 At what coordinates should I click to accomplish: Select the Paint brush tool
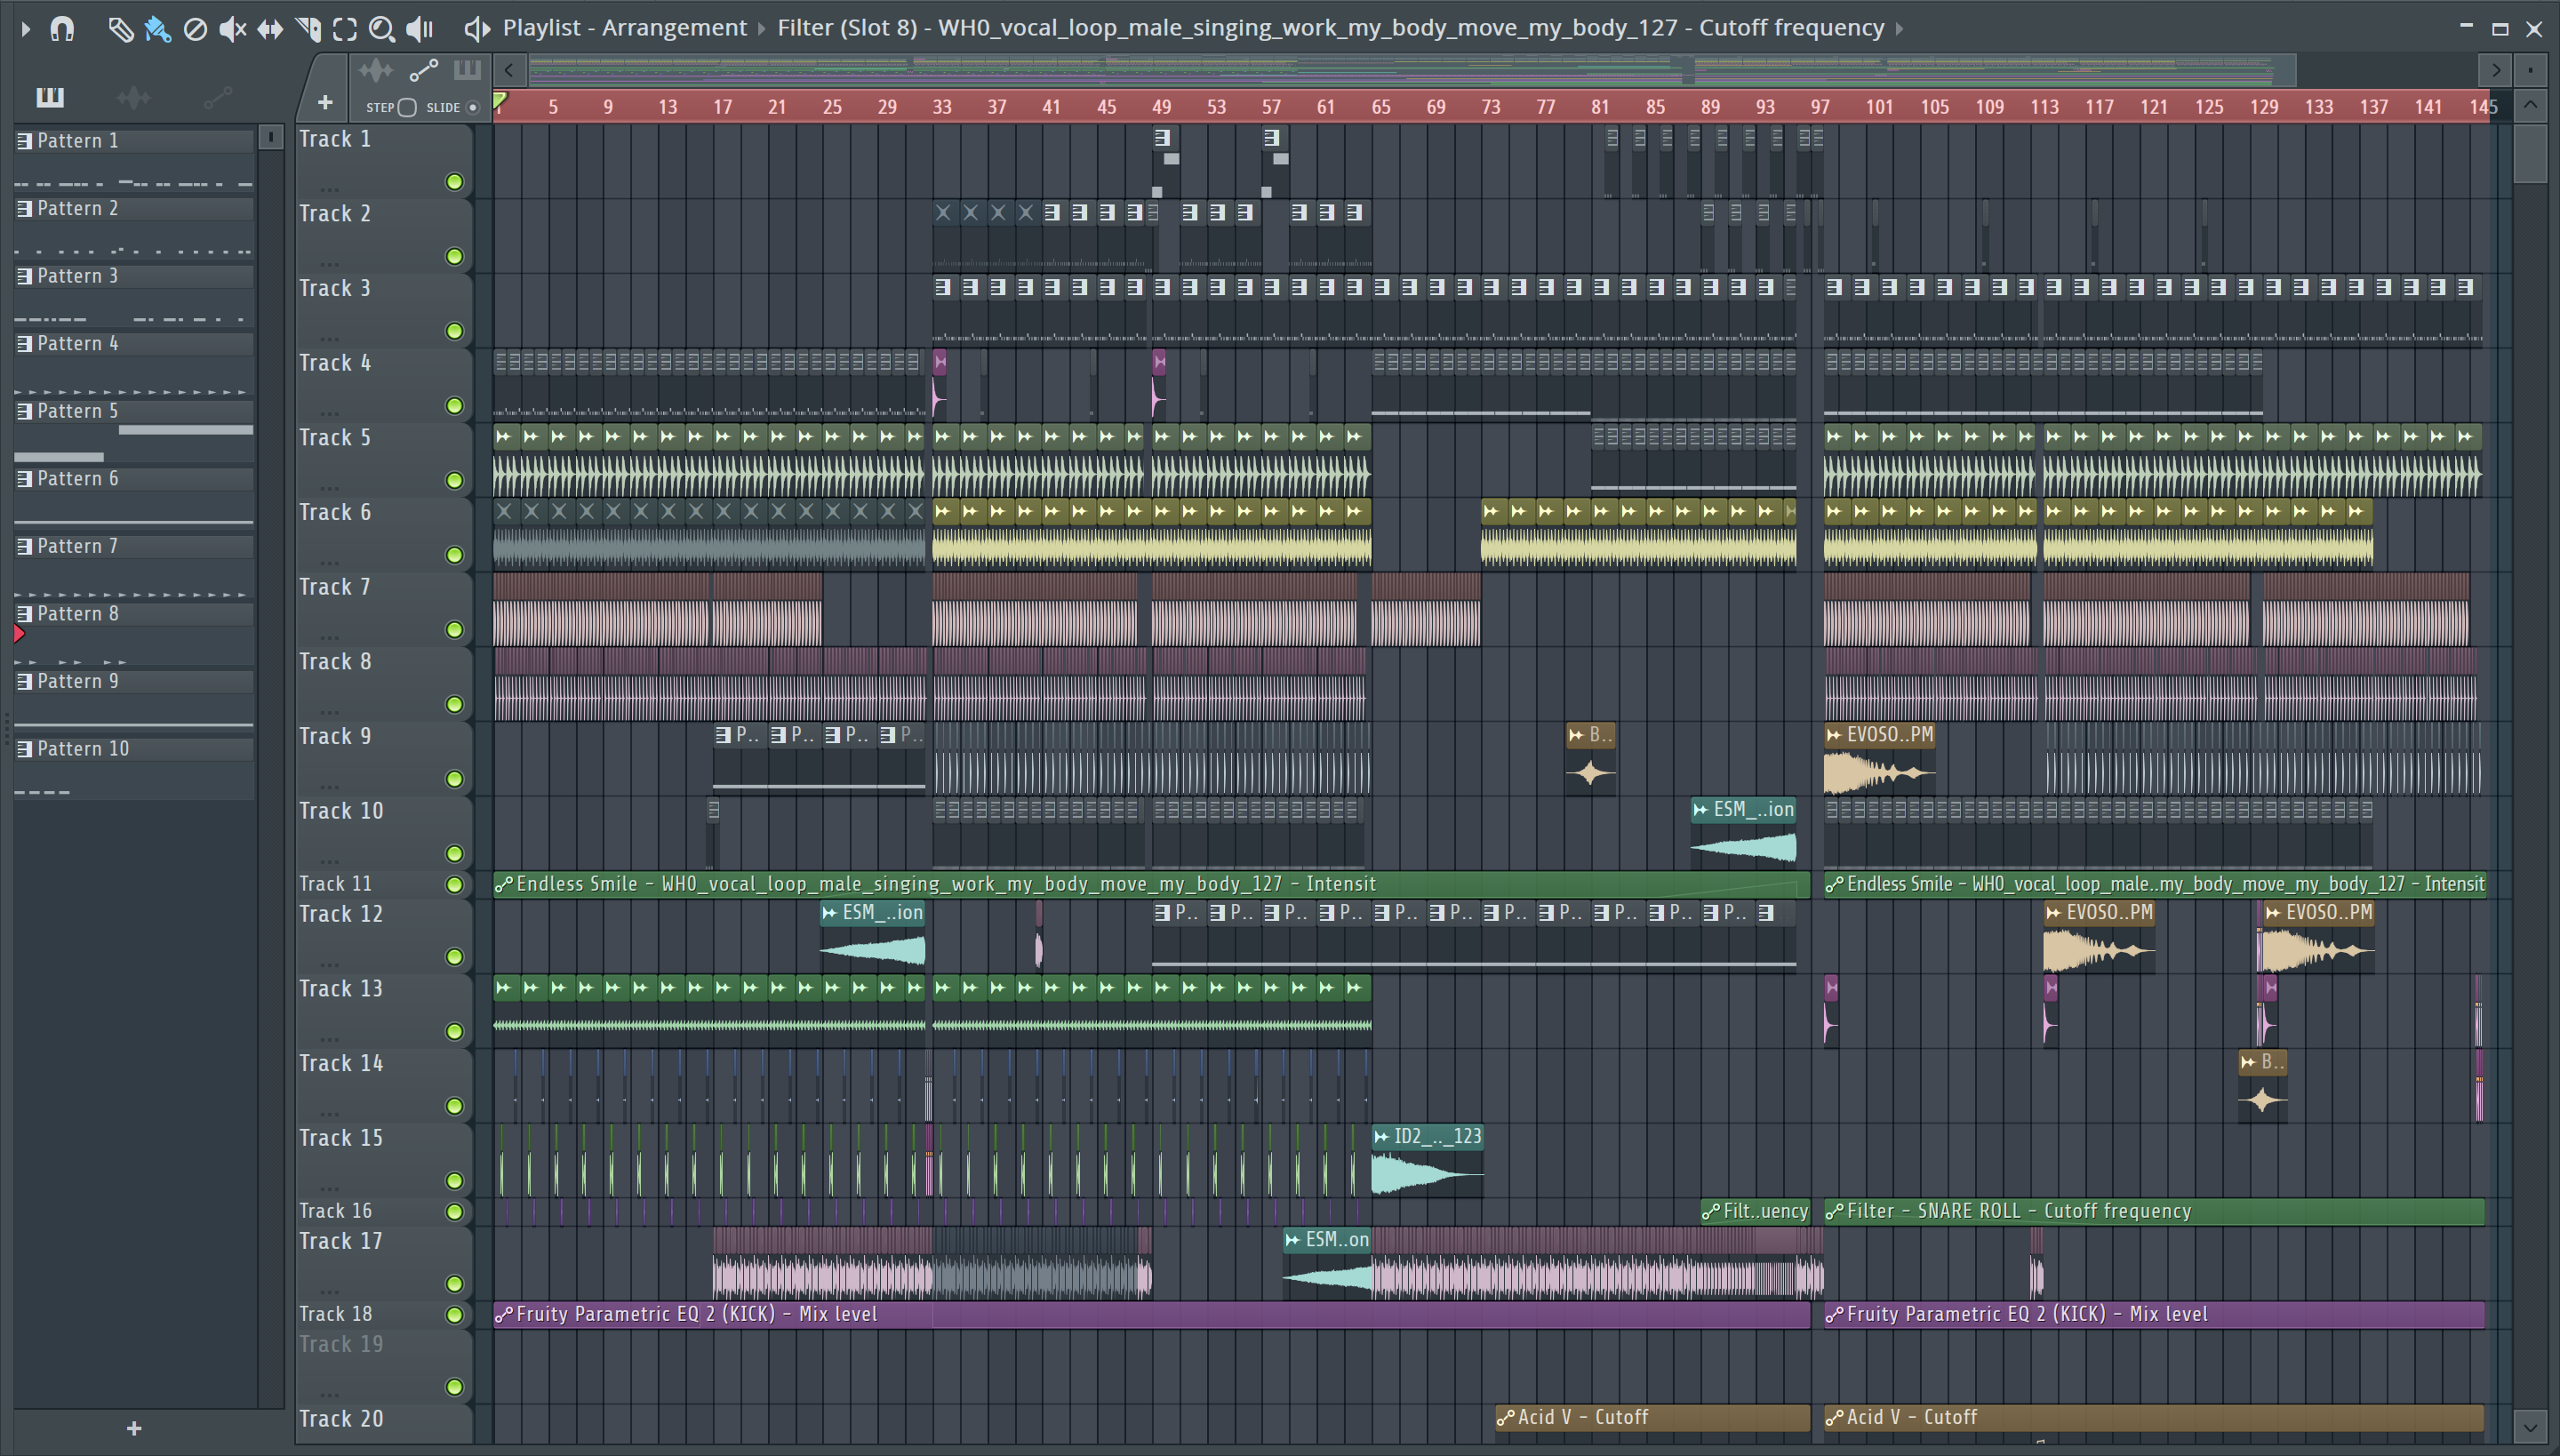pyautogui.click(x=157, y=29)
